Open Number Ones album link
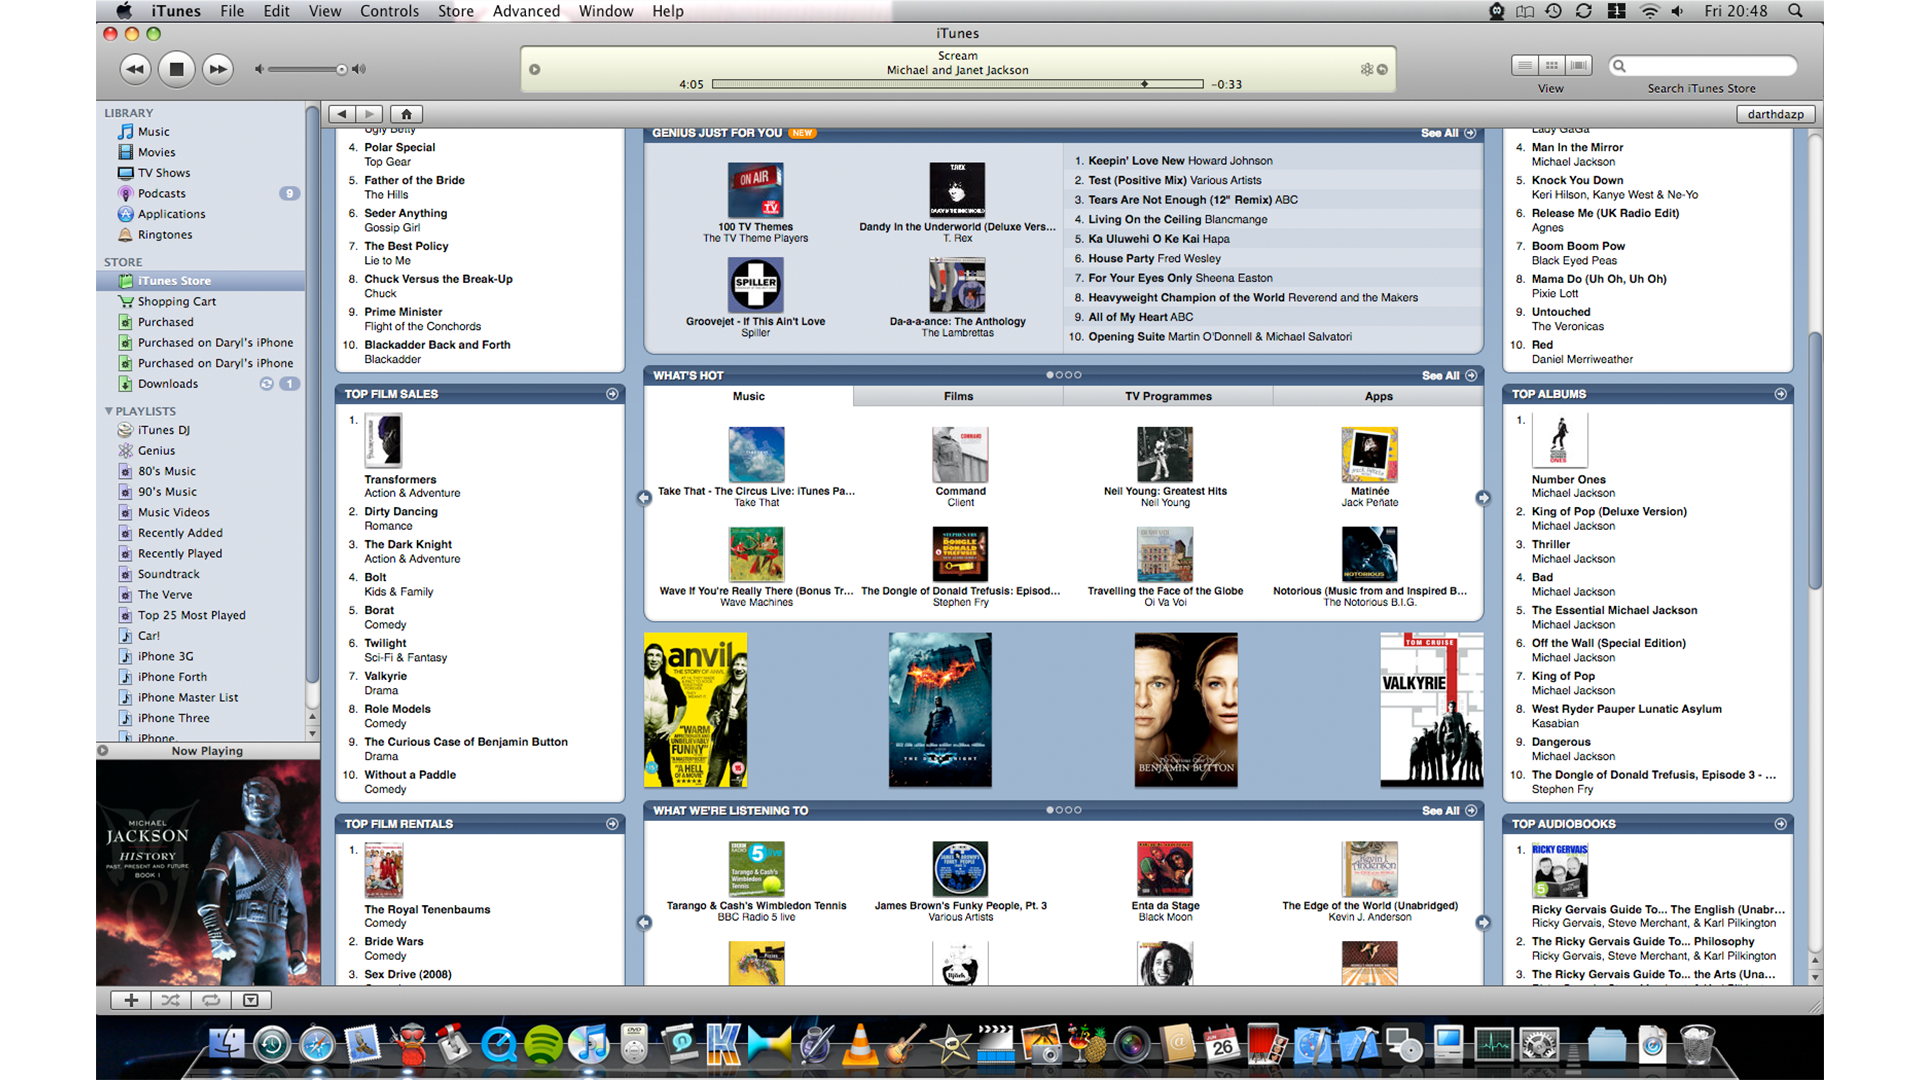 pos(1568,479)
